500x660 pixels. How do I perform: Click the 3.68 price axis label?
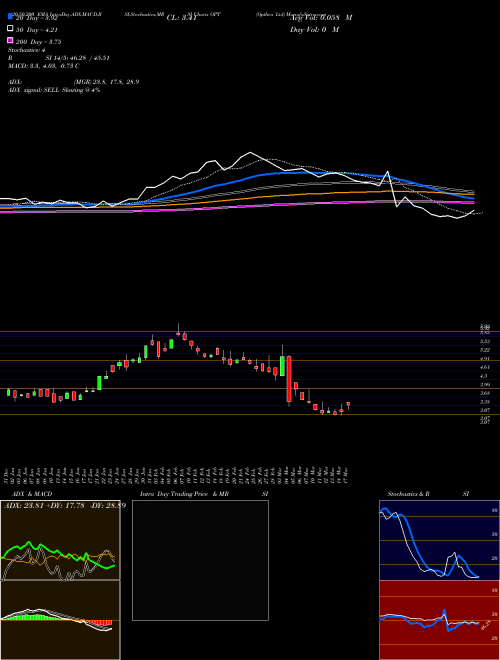pyautogui.click(x=484, y=393)
